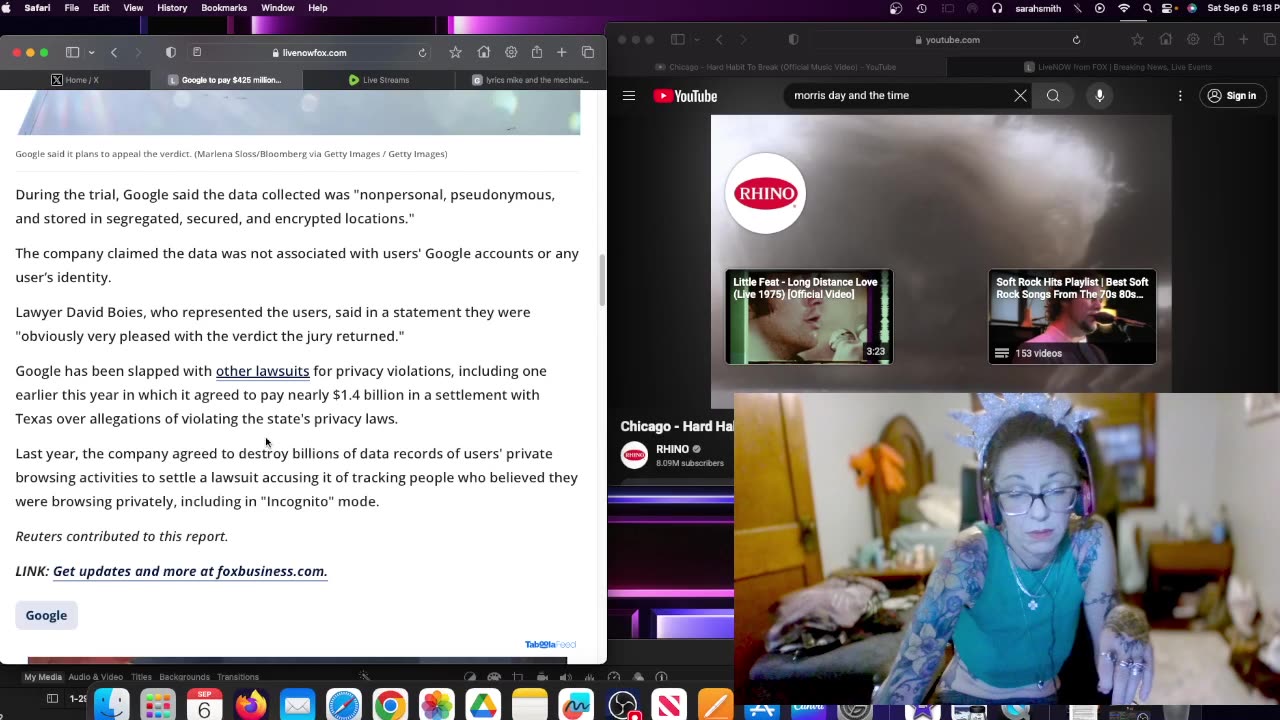
Task: Open Firefox from the Dock
Action: click(251, 705)
